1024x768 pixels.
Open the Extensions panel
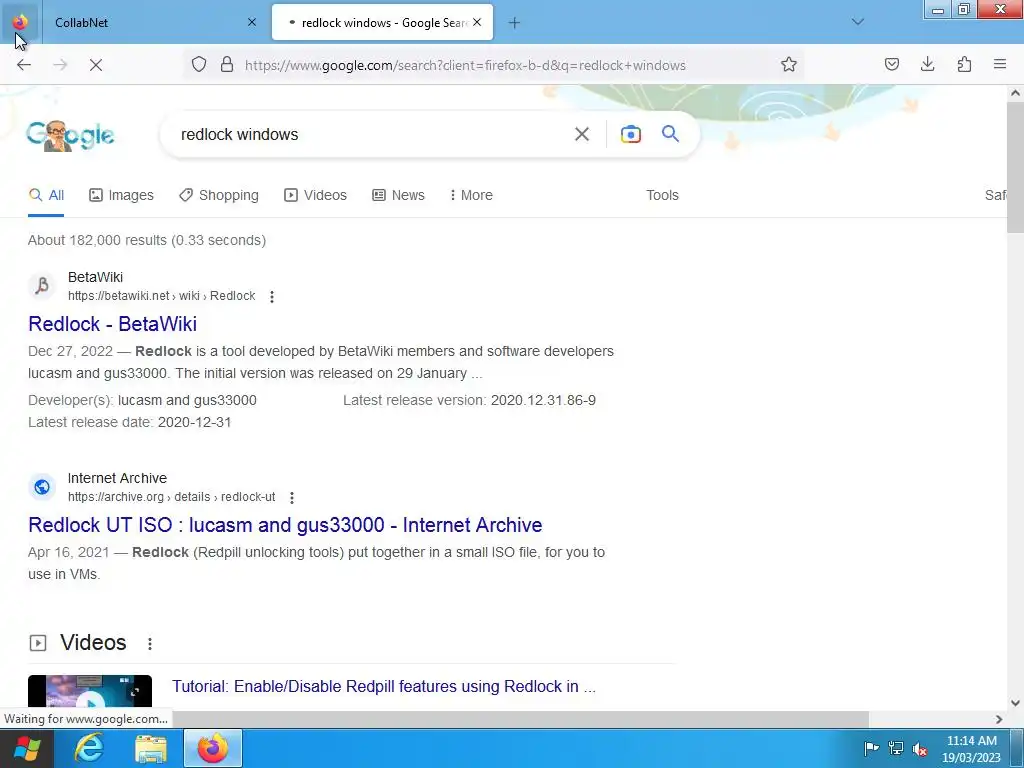[x=964, y=64]
